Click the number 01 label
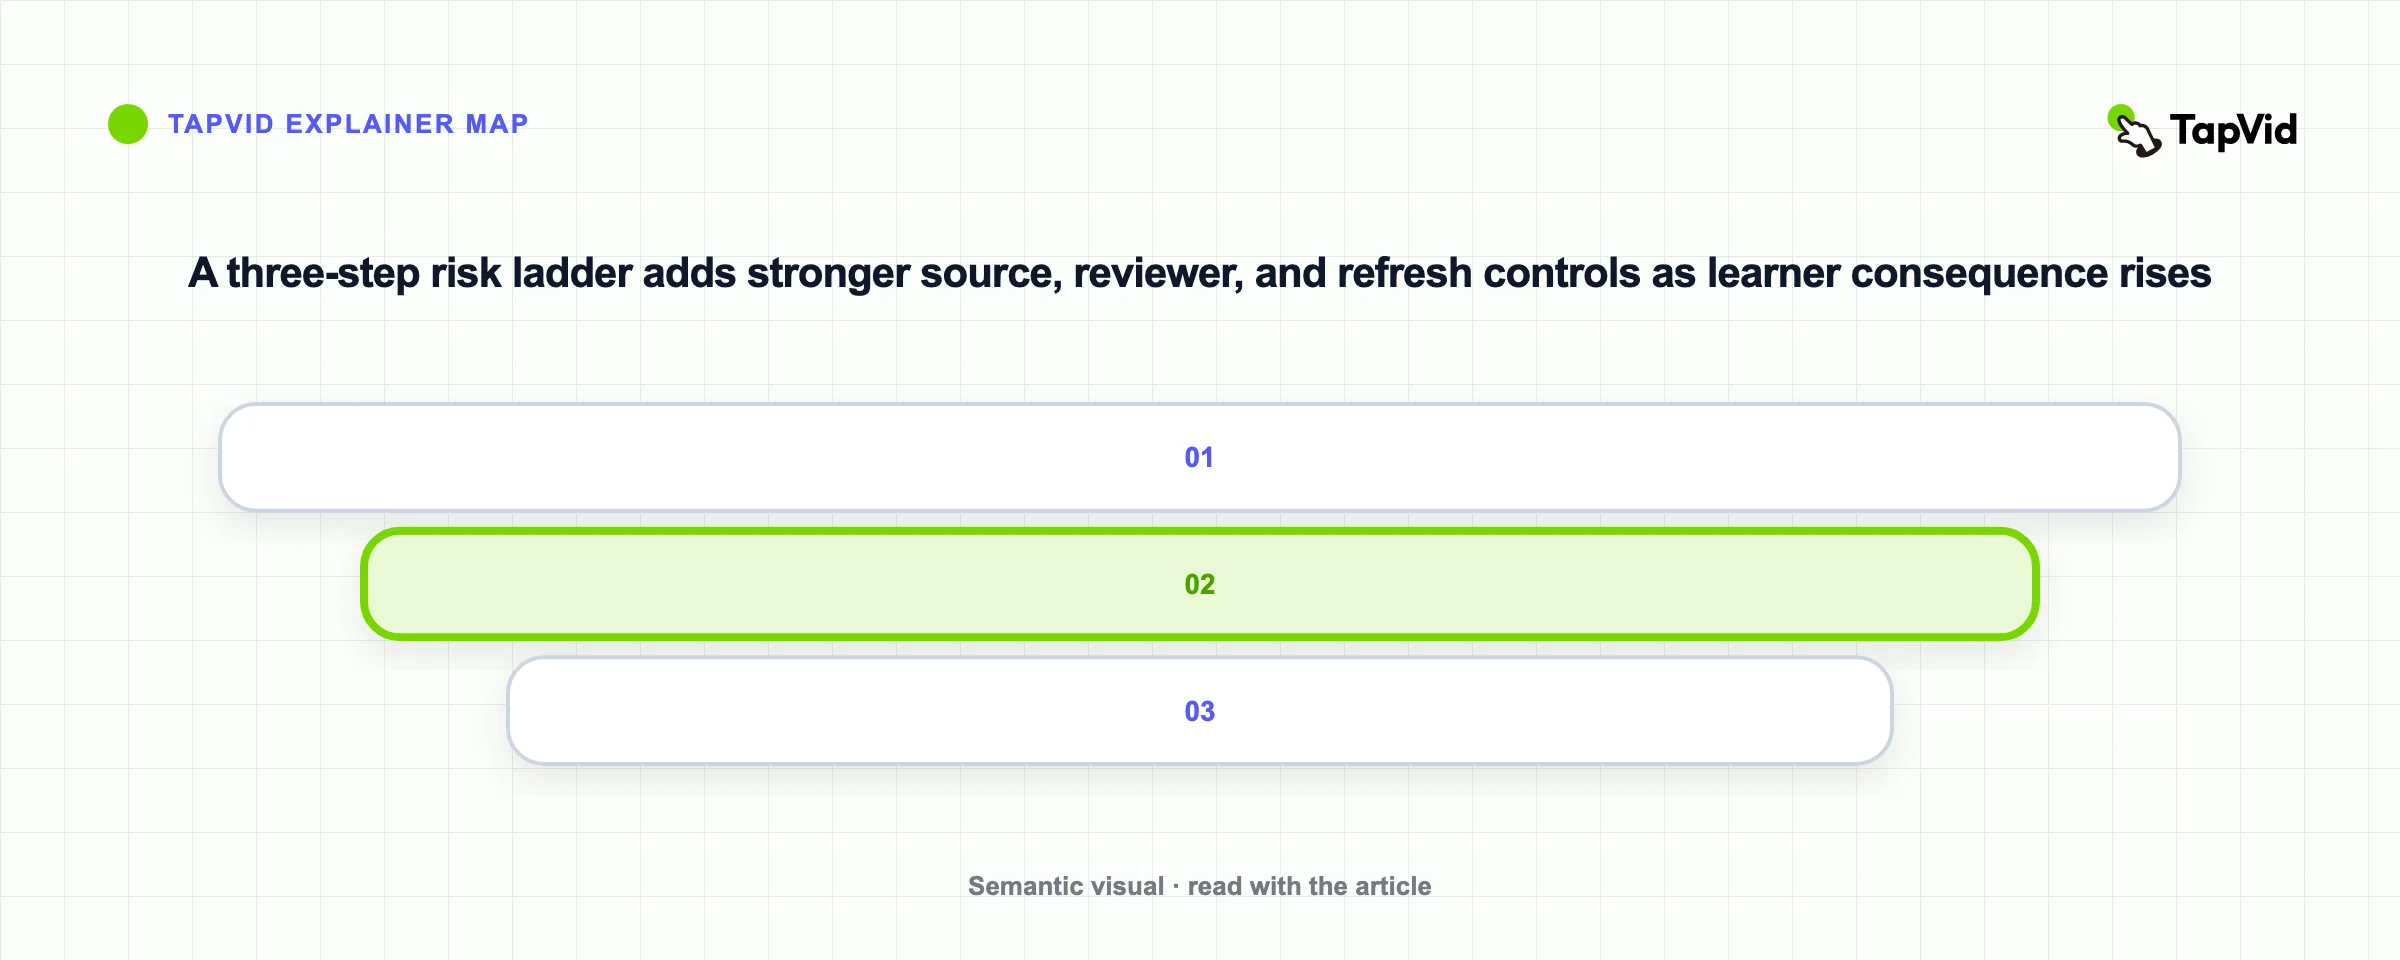The image size is (2400, 960). (1199, 458)
